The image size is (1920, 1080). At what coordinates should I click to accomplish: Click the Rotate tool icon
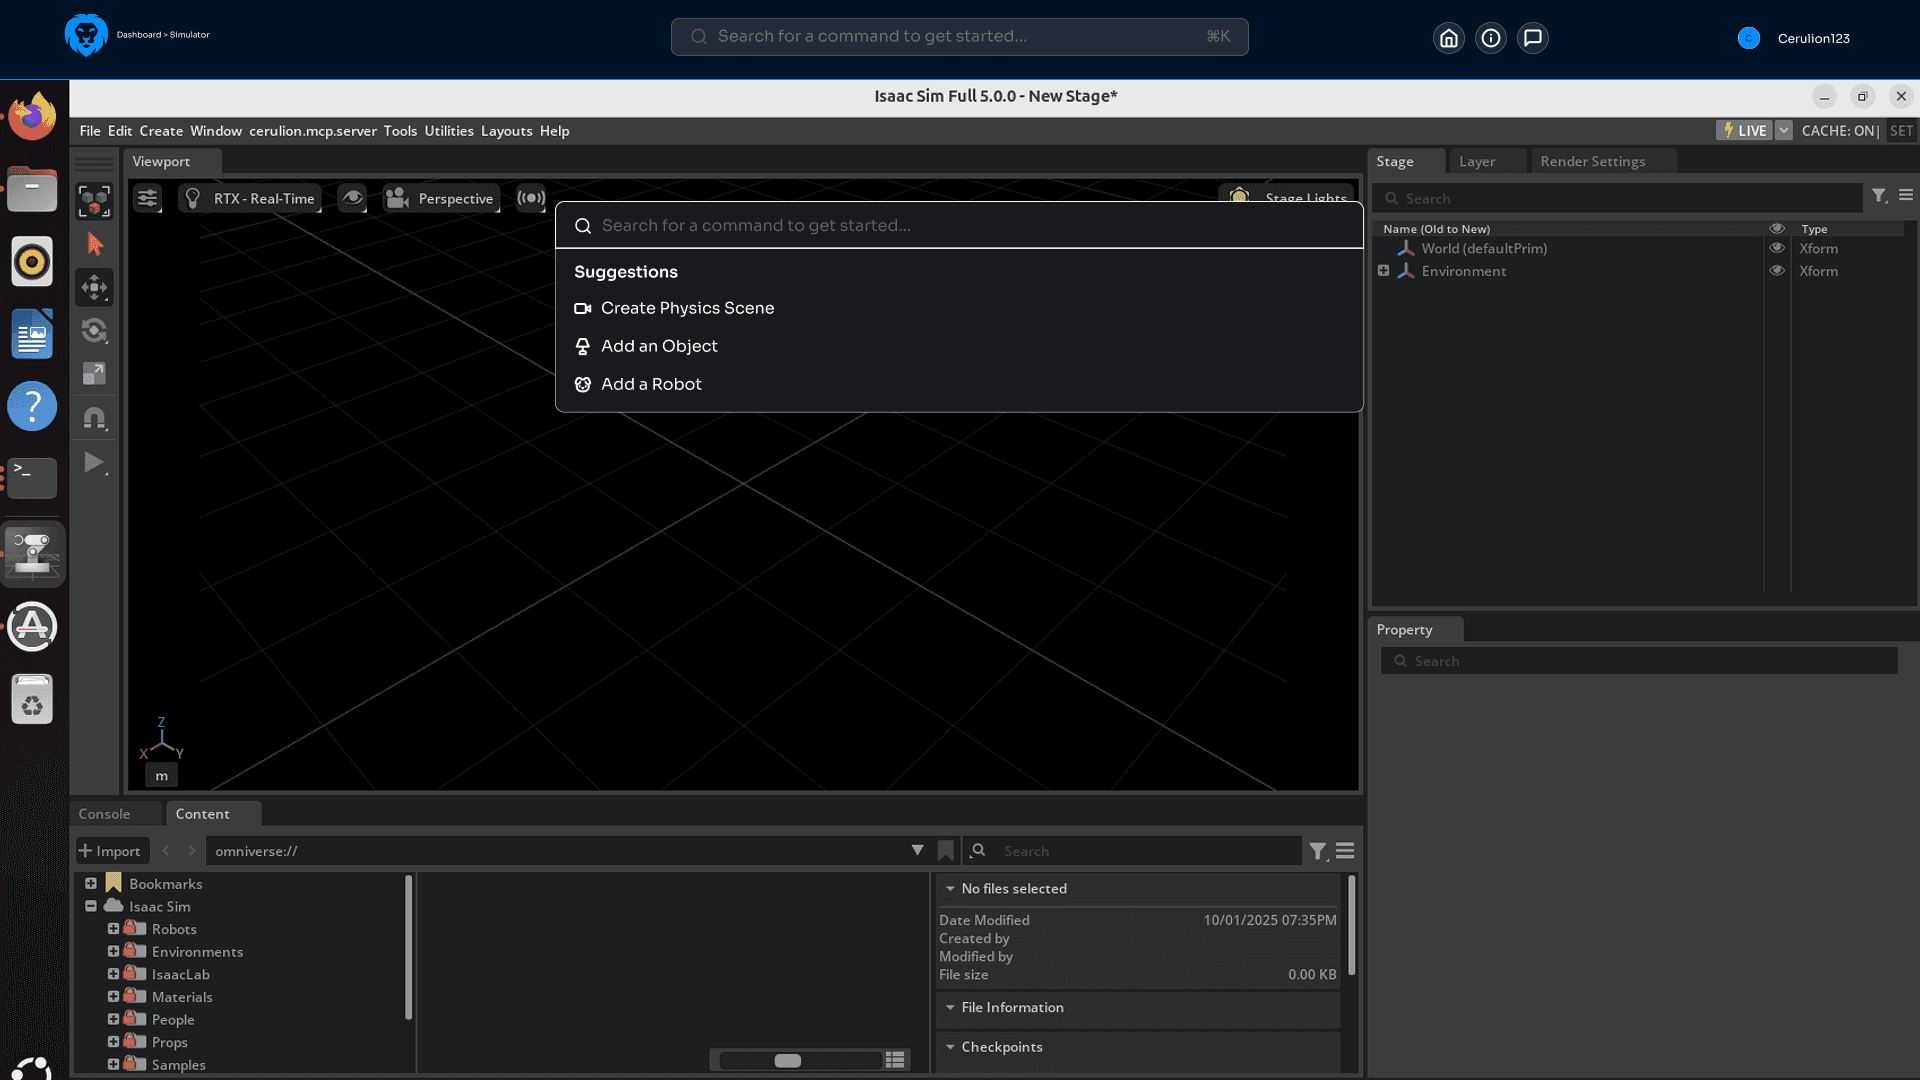coord(94,331)
